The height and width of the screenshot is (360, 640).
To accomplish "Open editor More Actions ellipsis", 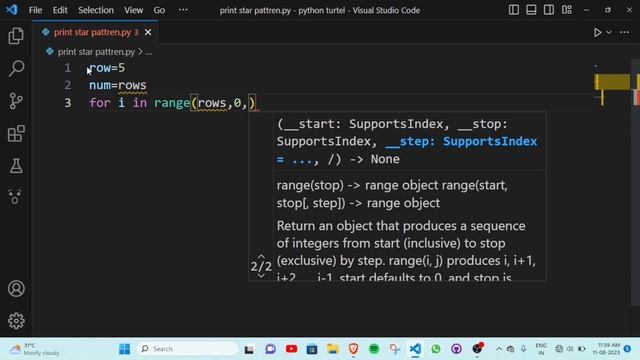I will click(624, 32).
